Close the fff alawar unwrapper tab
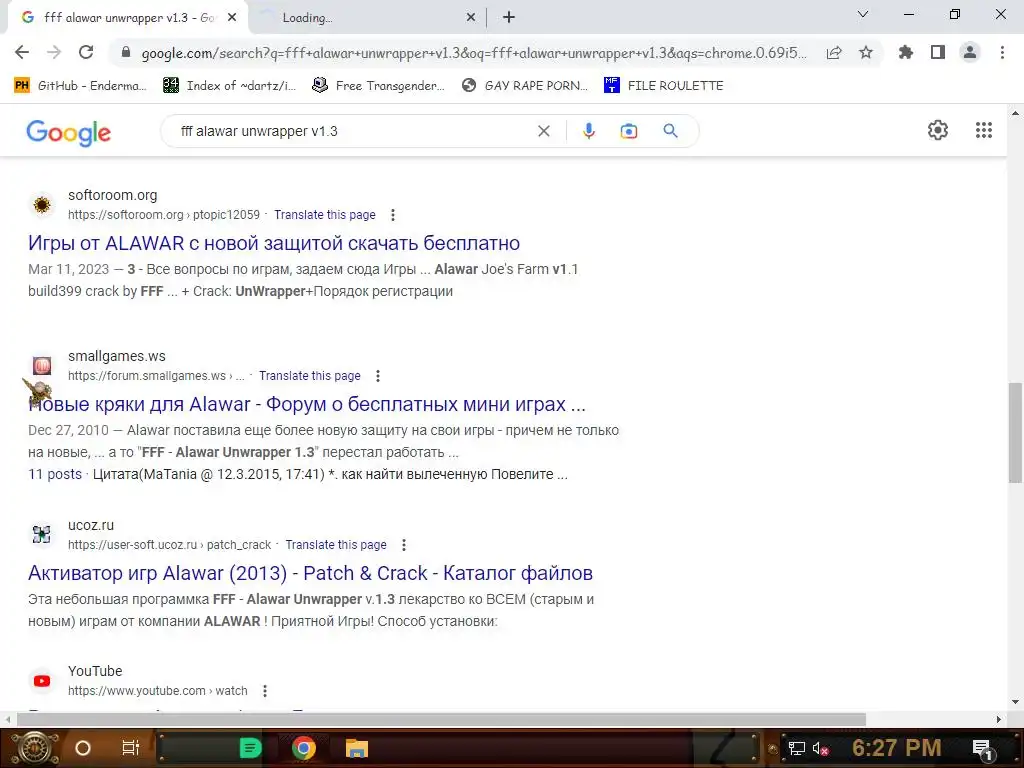The width and height of the screenshot is (1024, 768). pos(232,18)
